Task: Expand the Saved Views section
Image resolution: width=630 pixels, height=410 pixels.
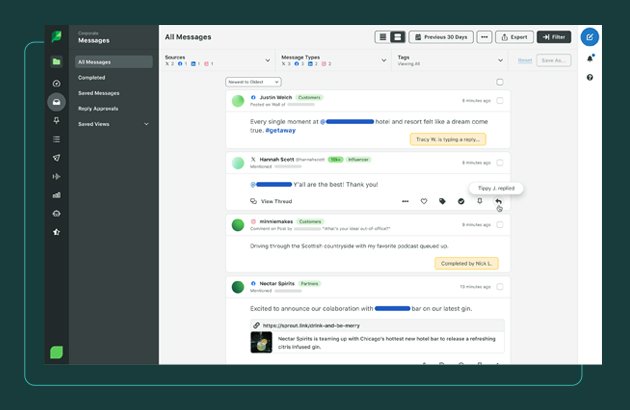Action: pos(146,124)
